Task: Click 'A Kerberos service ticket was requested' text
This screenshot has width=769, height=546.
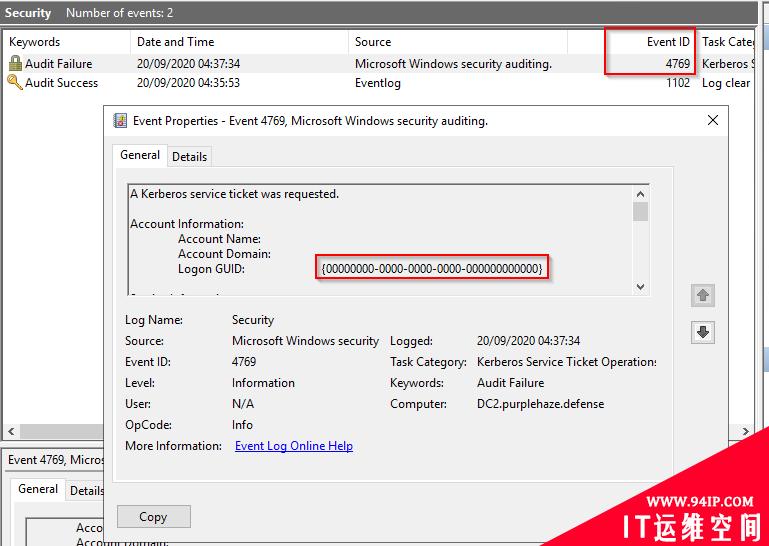Action: (x=234, y=194)
